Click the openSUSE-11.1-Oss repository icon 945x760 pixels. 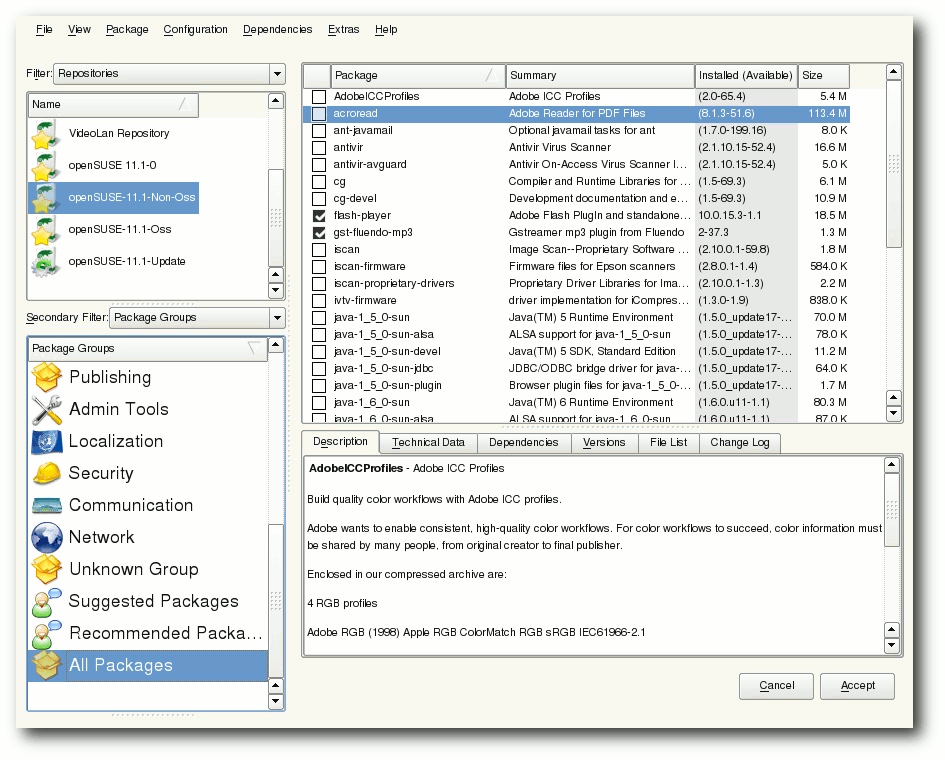(x=46, y=230)
